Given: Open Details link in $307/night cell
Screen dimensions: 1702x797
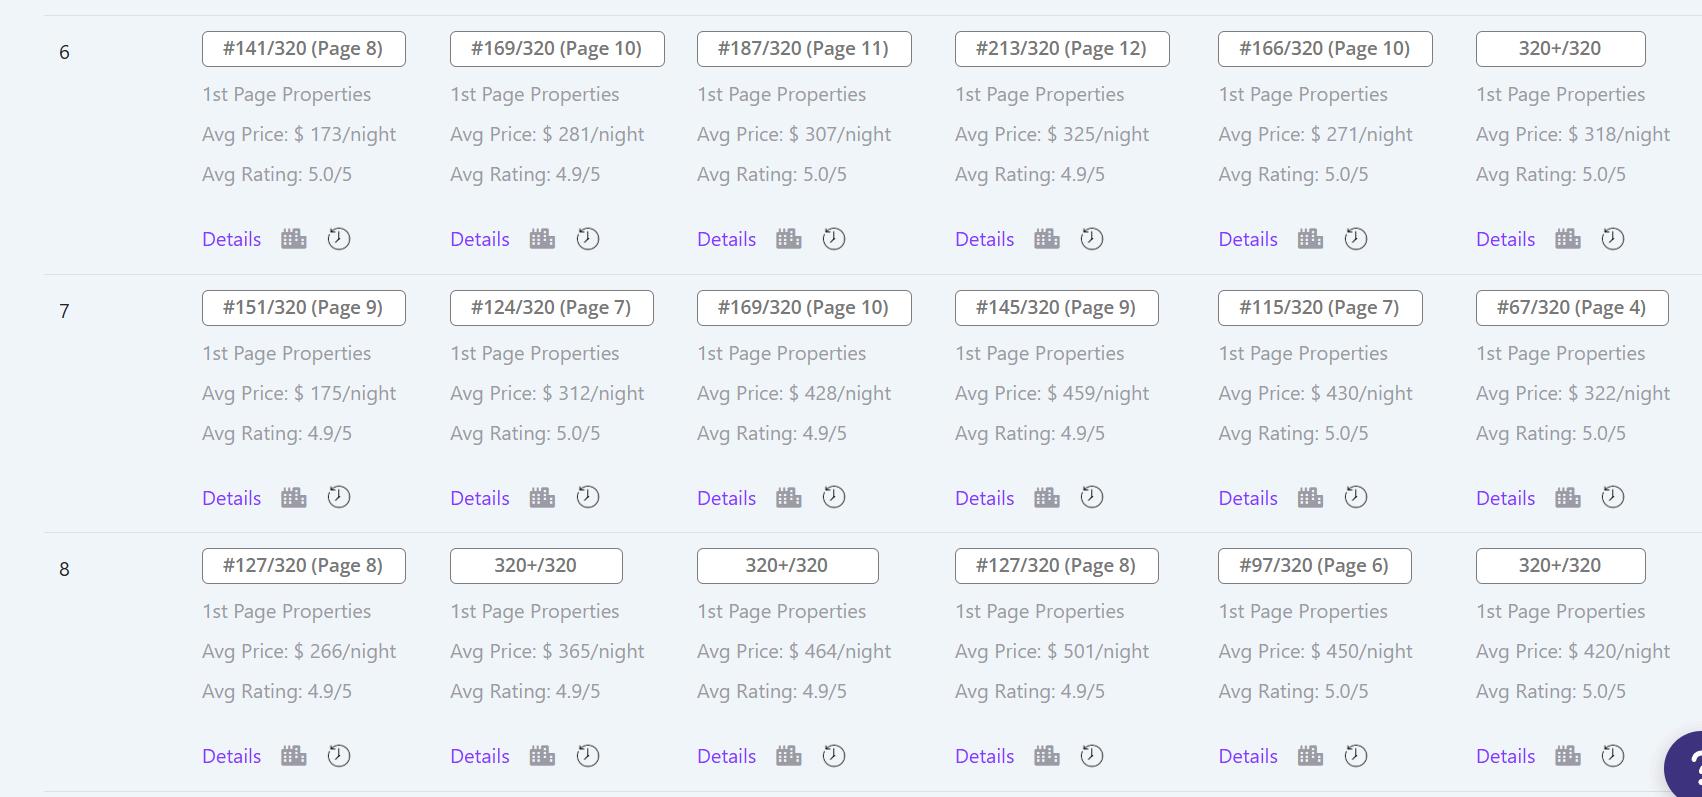Looking at the screenshot, I should click(x=727, y=239).
